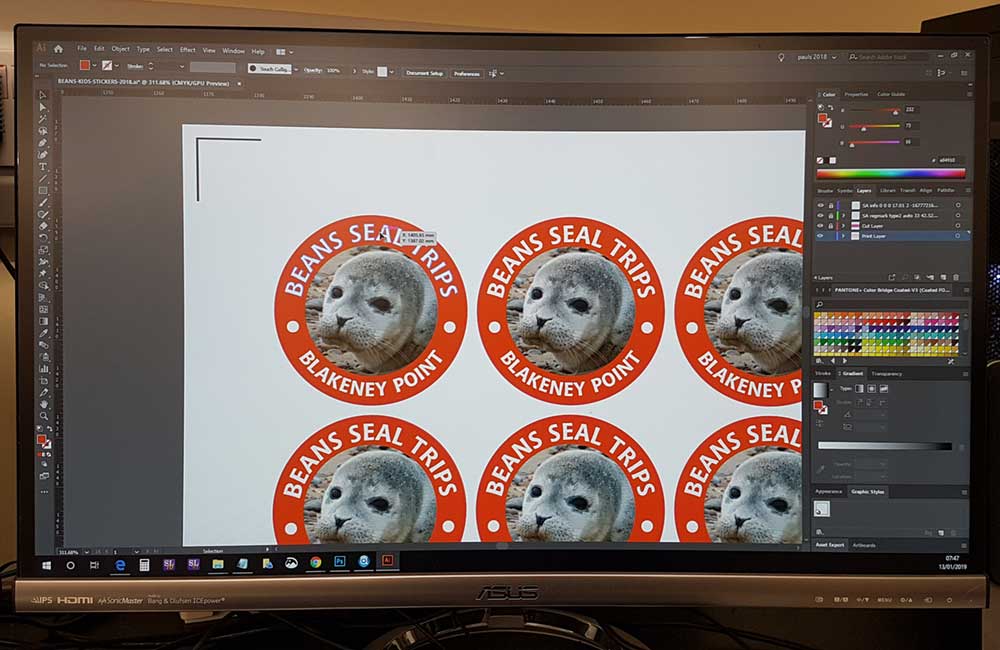Open Google Chrome from taskbar
Viewport: 1000px width, 650px height.
(x=315, y=562)
